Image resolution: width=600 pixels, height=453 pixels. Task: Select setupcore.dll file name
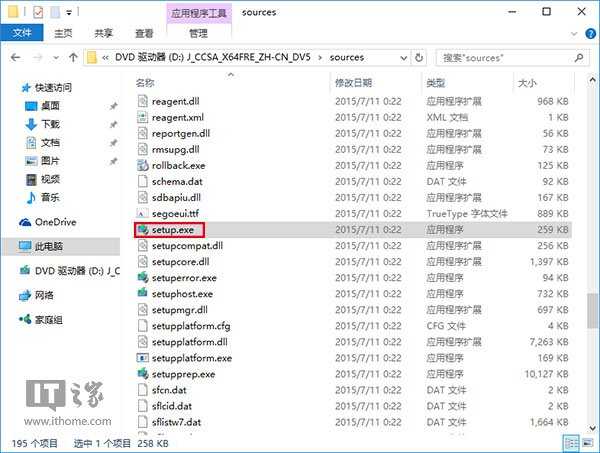(180, 262)
